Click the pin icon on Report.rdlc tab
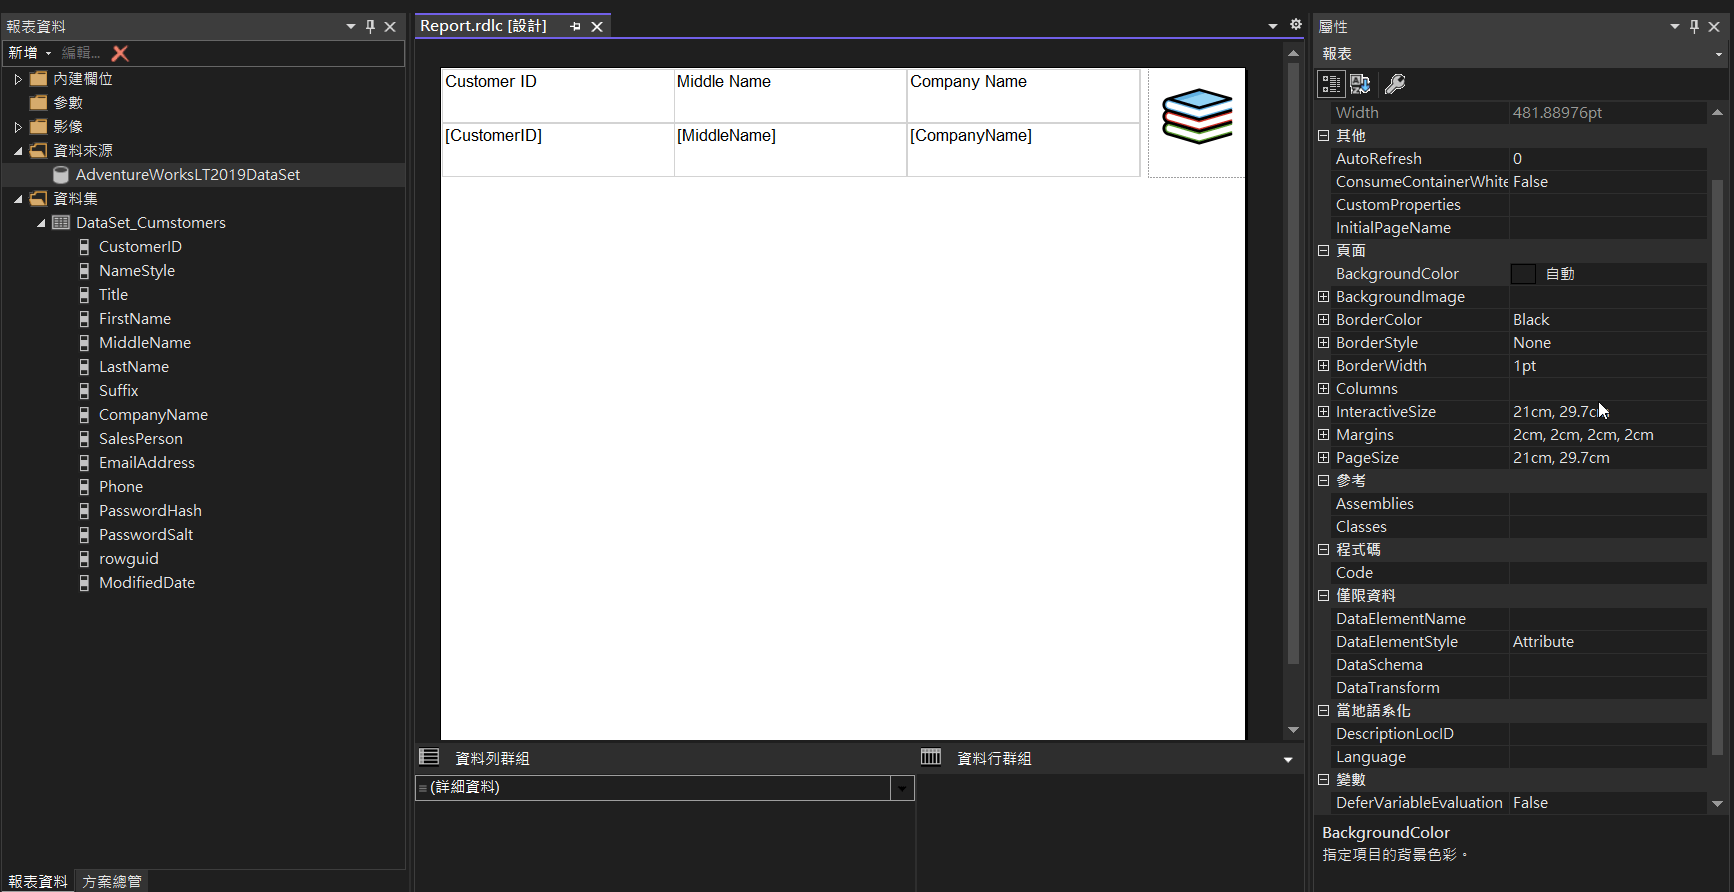 coord(575,27)
